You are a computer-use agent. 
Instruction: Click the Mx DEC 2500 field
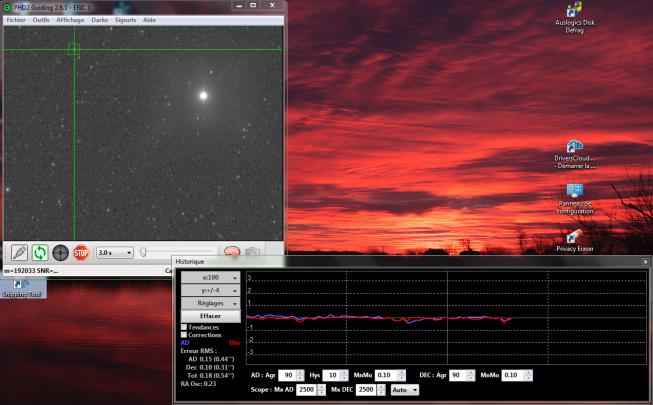[366, 390]
